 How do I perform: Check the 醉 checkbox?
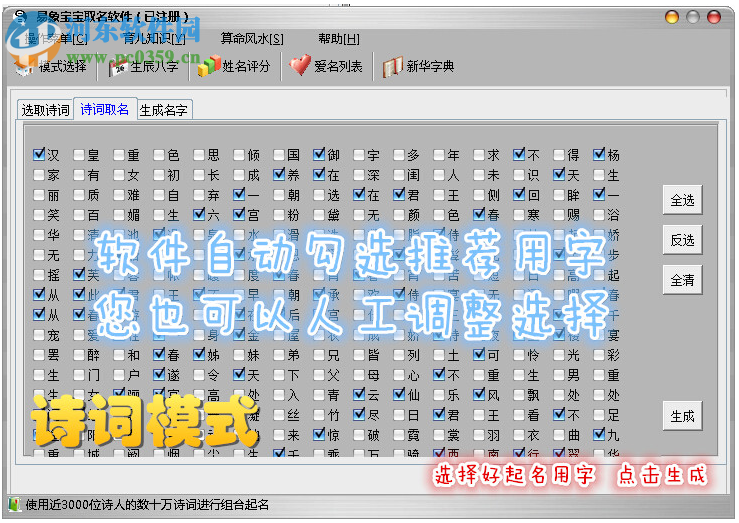click(79, 355)
